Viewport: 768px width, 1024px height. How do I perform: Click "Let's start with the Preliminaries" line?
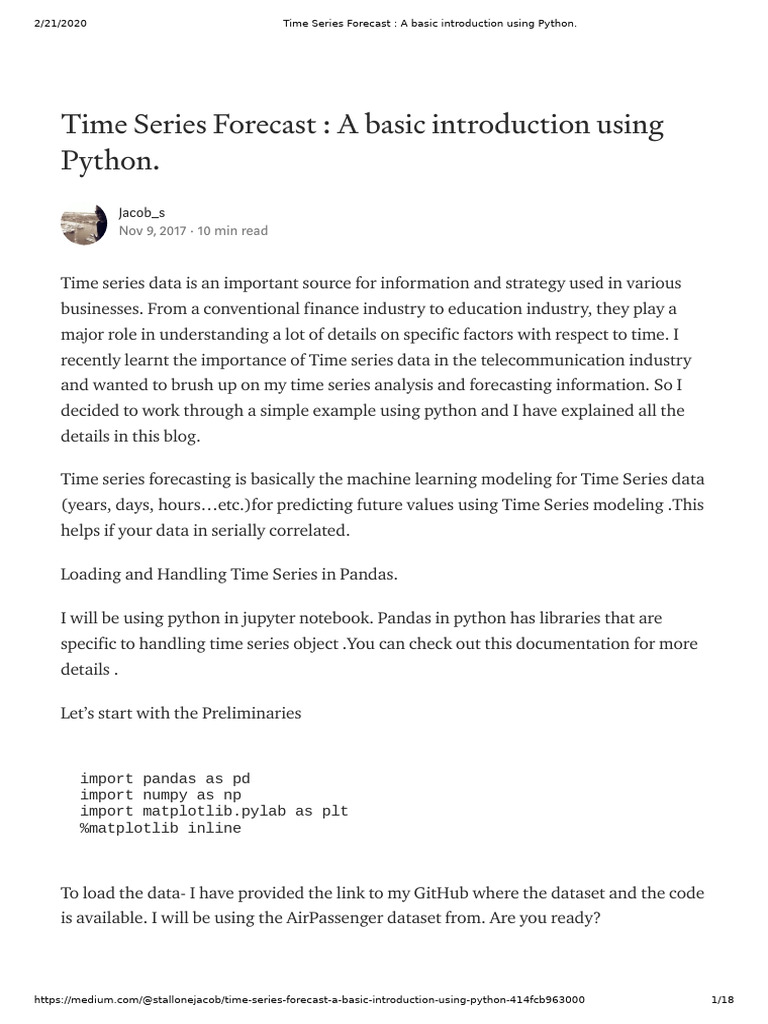tap(180, 714)
